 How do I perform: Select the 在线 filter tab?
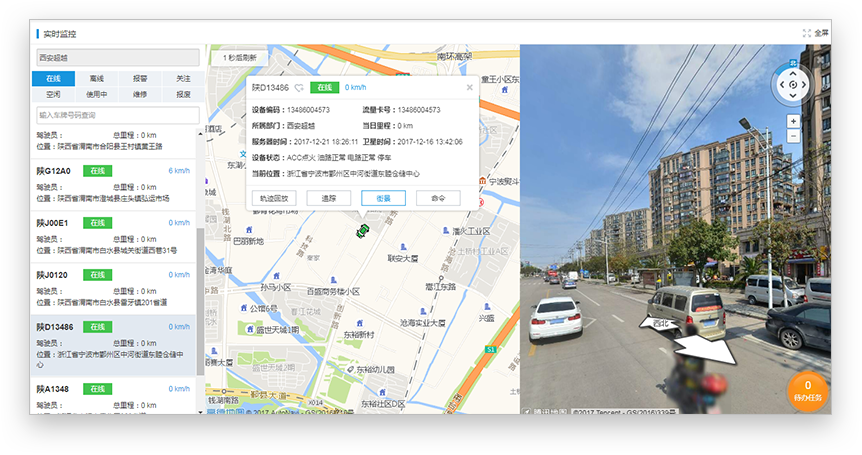(x=53, y=78)
